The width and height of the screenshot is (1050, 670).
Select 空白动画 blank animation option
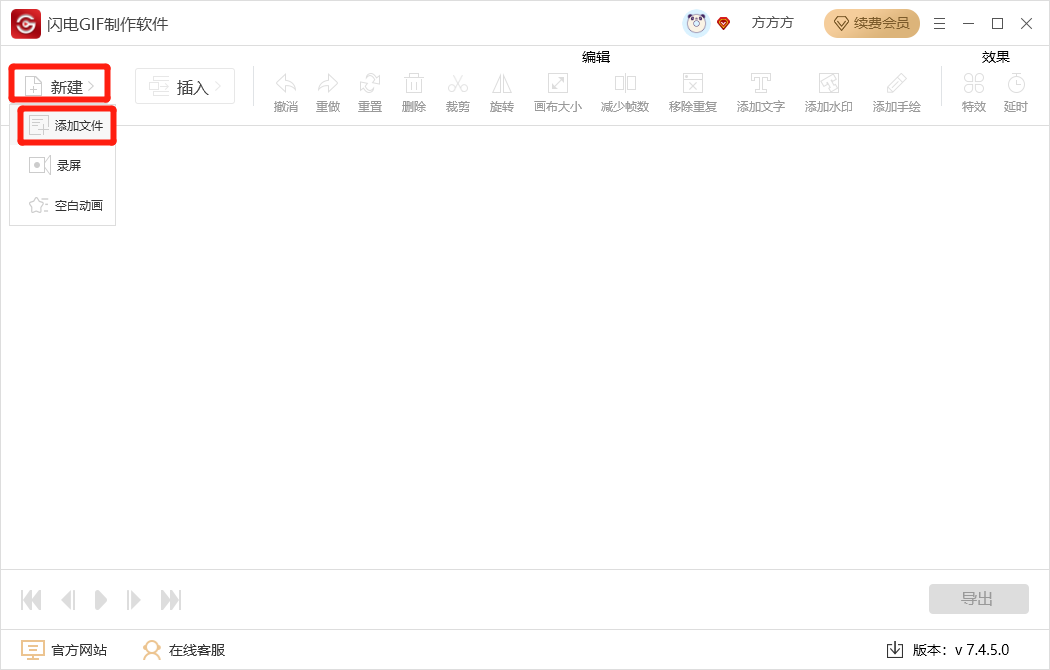[71, 205]
